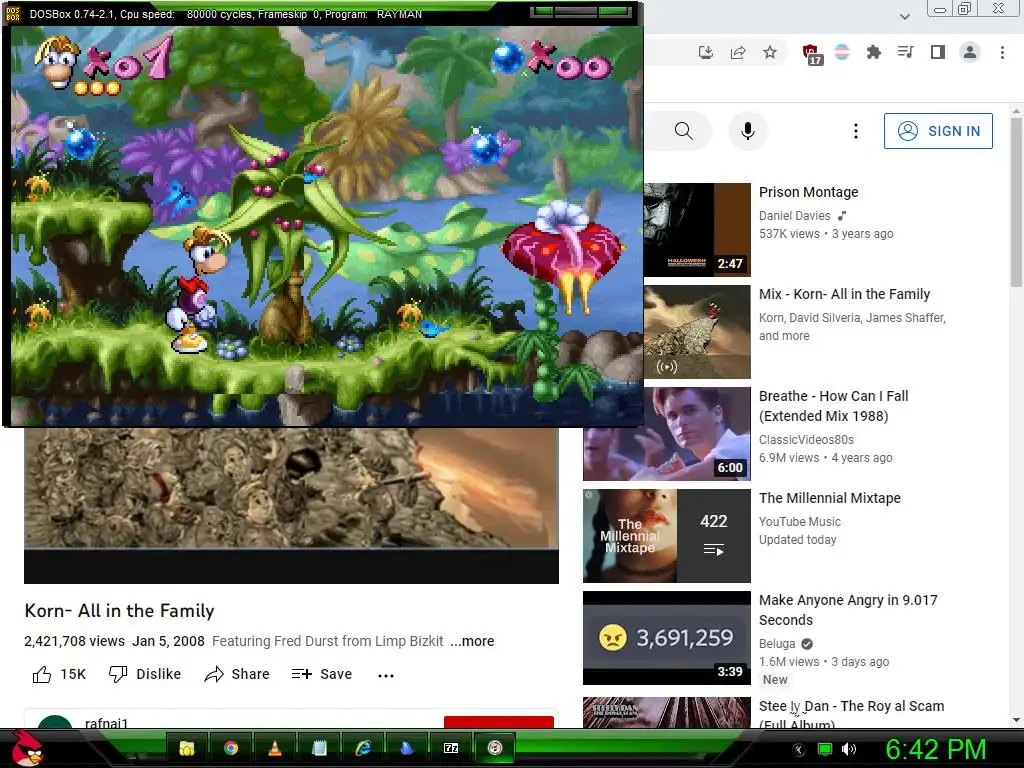Click the striped flag extension icon
1024x768 pixels.
(x=842, y=52)
